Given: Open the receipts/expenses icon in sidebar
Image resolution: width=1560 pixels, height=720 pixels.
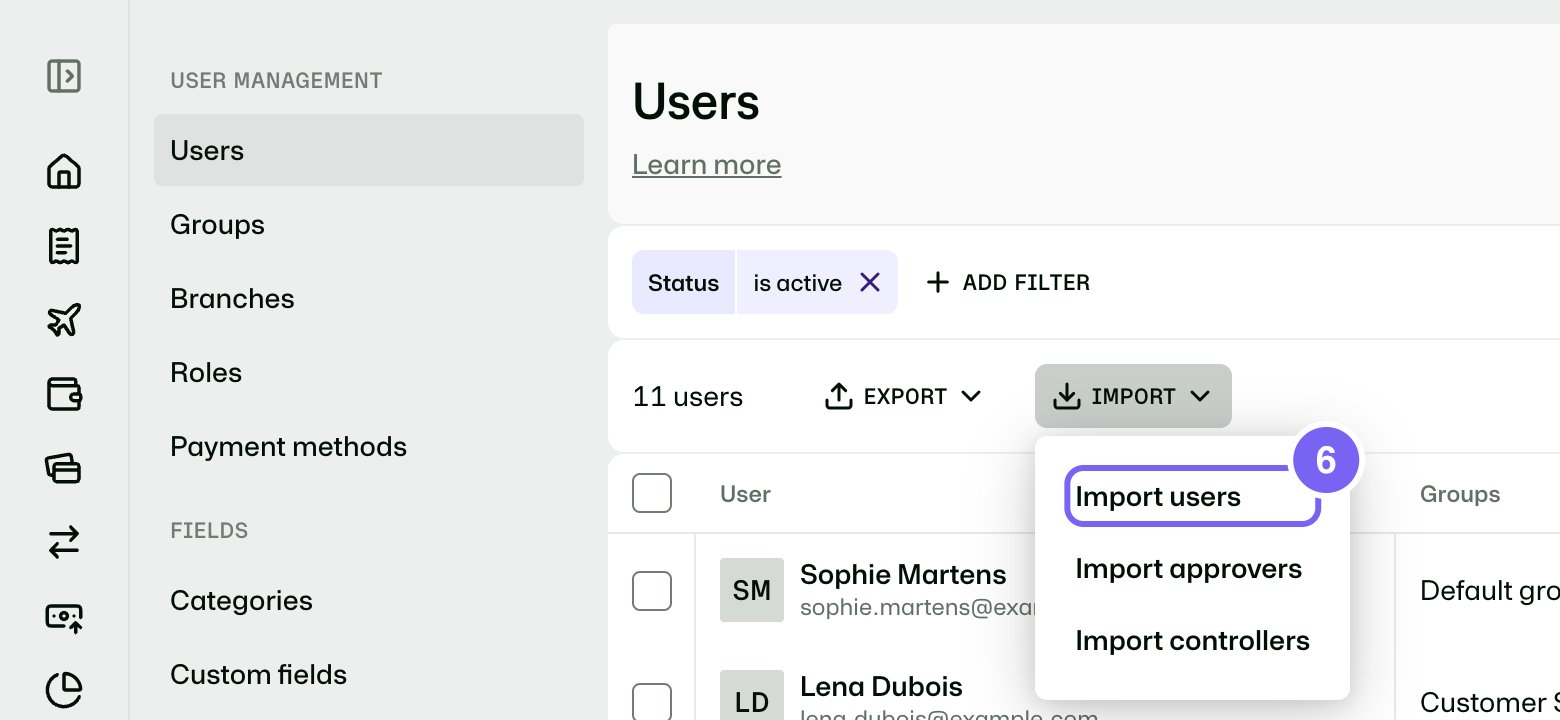Looking at the screenshot, I should click(64, 246).
